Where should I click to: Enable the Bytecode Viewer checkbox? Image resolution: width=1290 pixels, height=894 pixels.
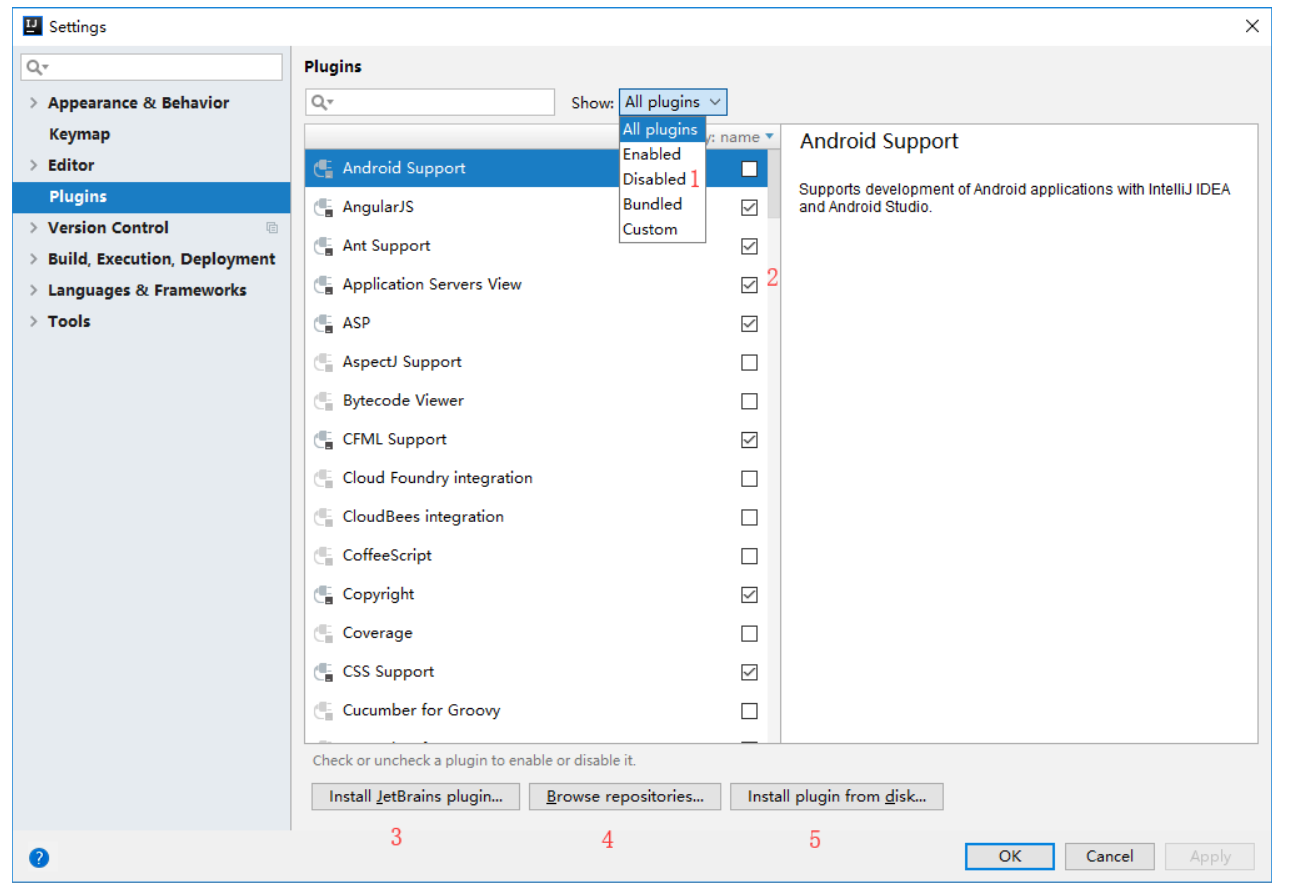pyautogui.click(x=749, y=401)
